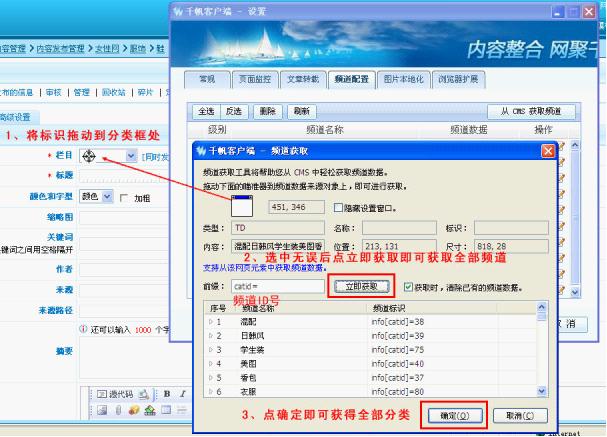Toggle the 加粗 checkbox on the web form
The height and width of the screenshot is (437, 607).
[x=124, y=198]
